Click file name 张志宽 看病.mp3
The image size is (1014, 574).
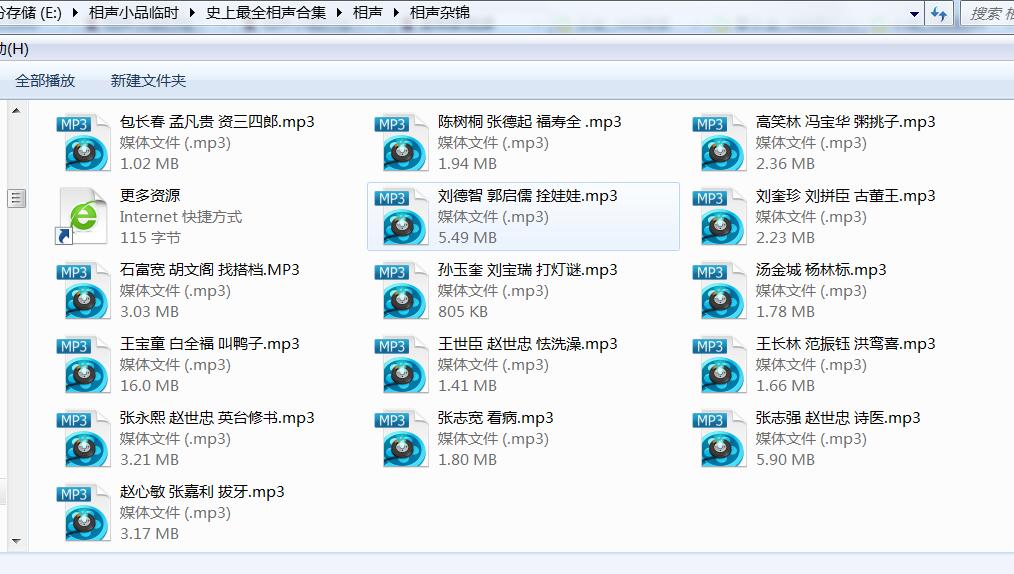[x=495, y=418]
